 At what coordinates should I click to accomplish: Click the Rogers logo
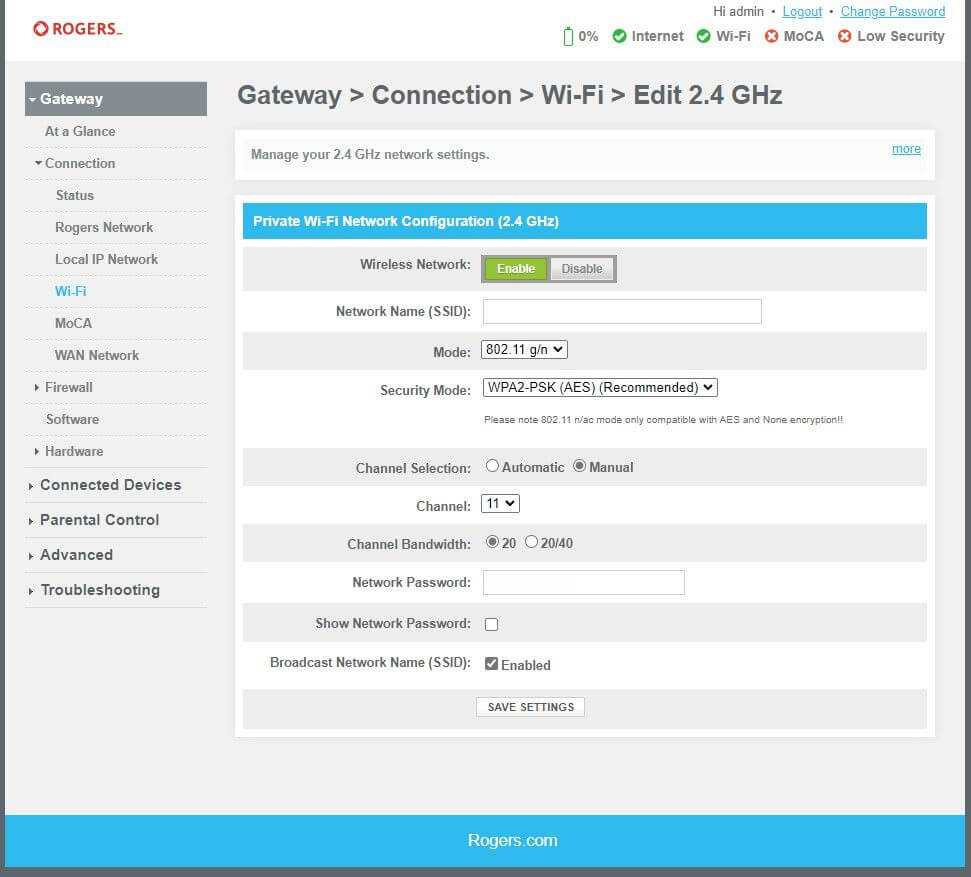click(x=77, y=28)
